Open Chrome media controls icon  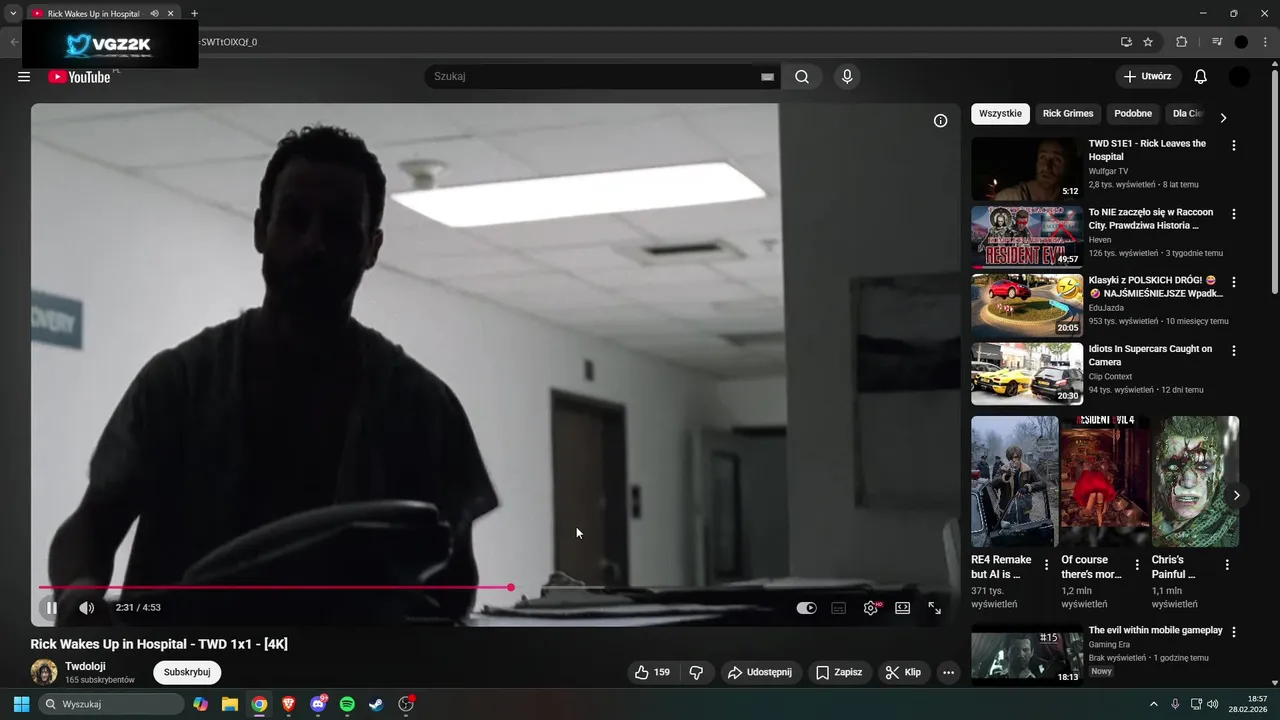click(x=1217, y=42)
